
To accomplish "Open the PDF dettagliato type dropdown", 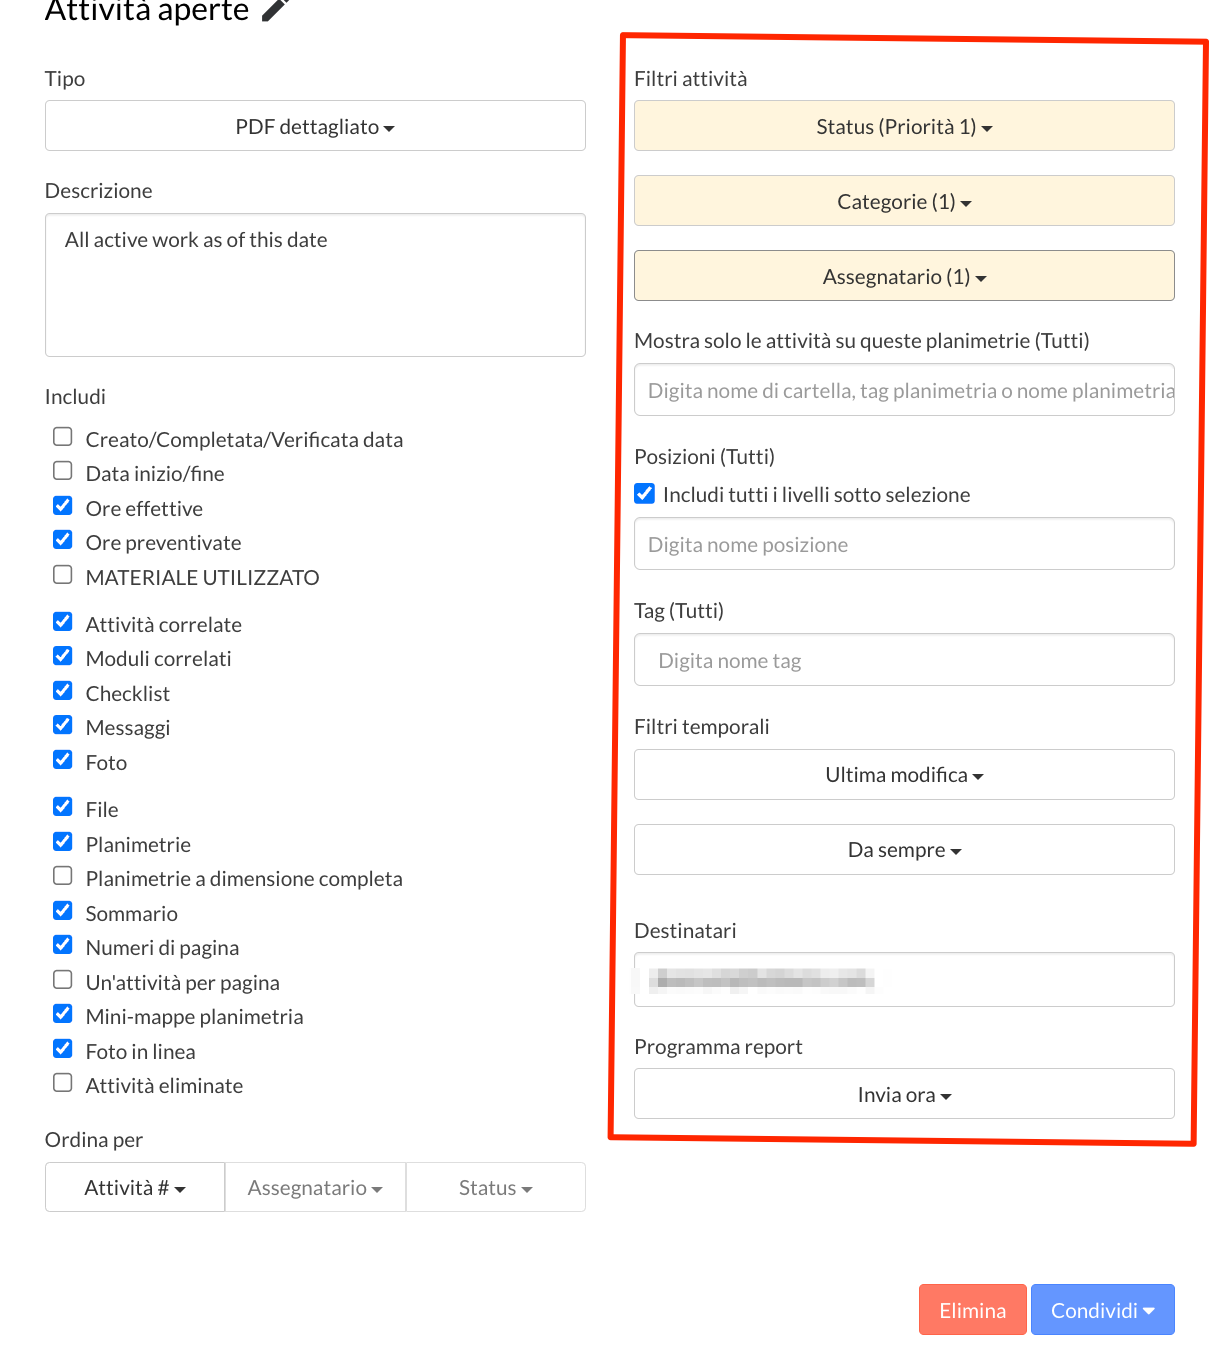I will (315, 126).
